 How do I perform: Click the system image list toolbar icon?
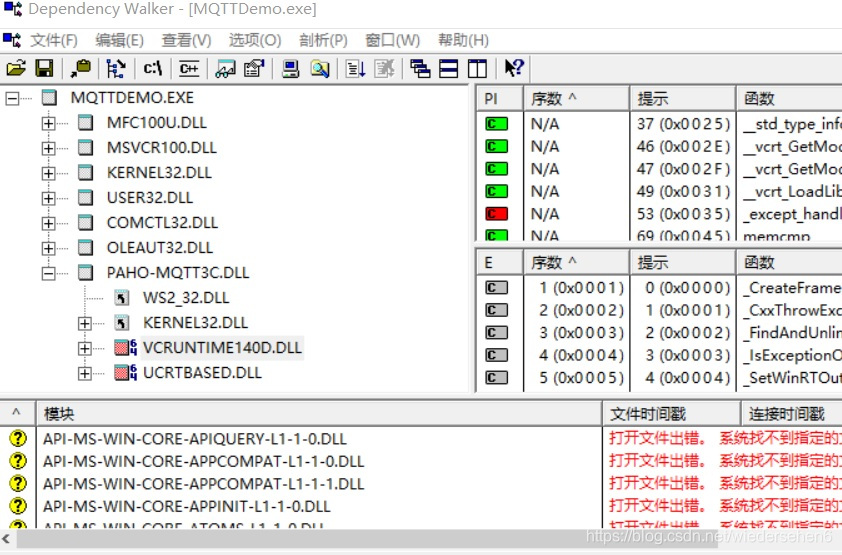[226, 69]
